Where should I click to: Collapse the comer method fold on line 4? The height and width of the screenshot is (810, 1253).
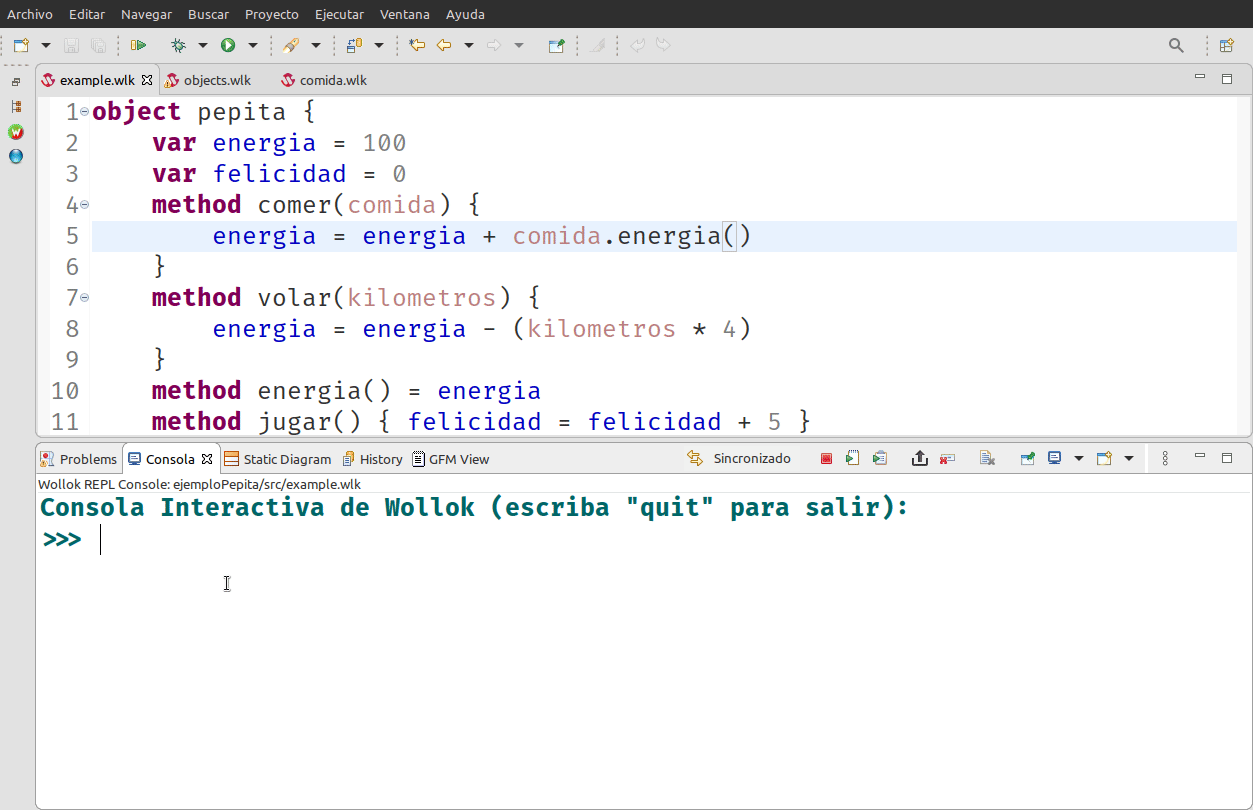(x=85, y=205)
